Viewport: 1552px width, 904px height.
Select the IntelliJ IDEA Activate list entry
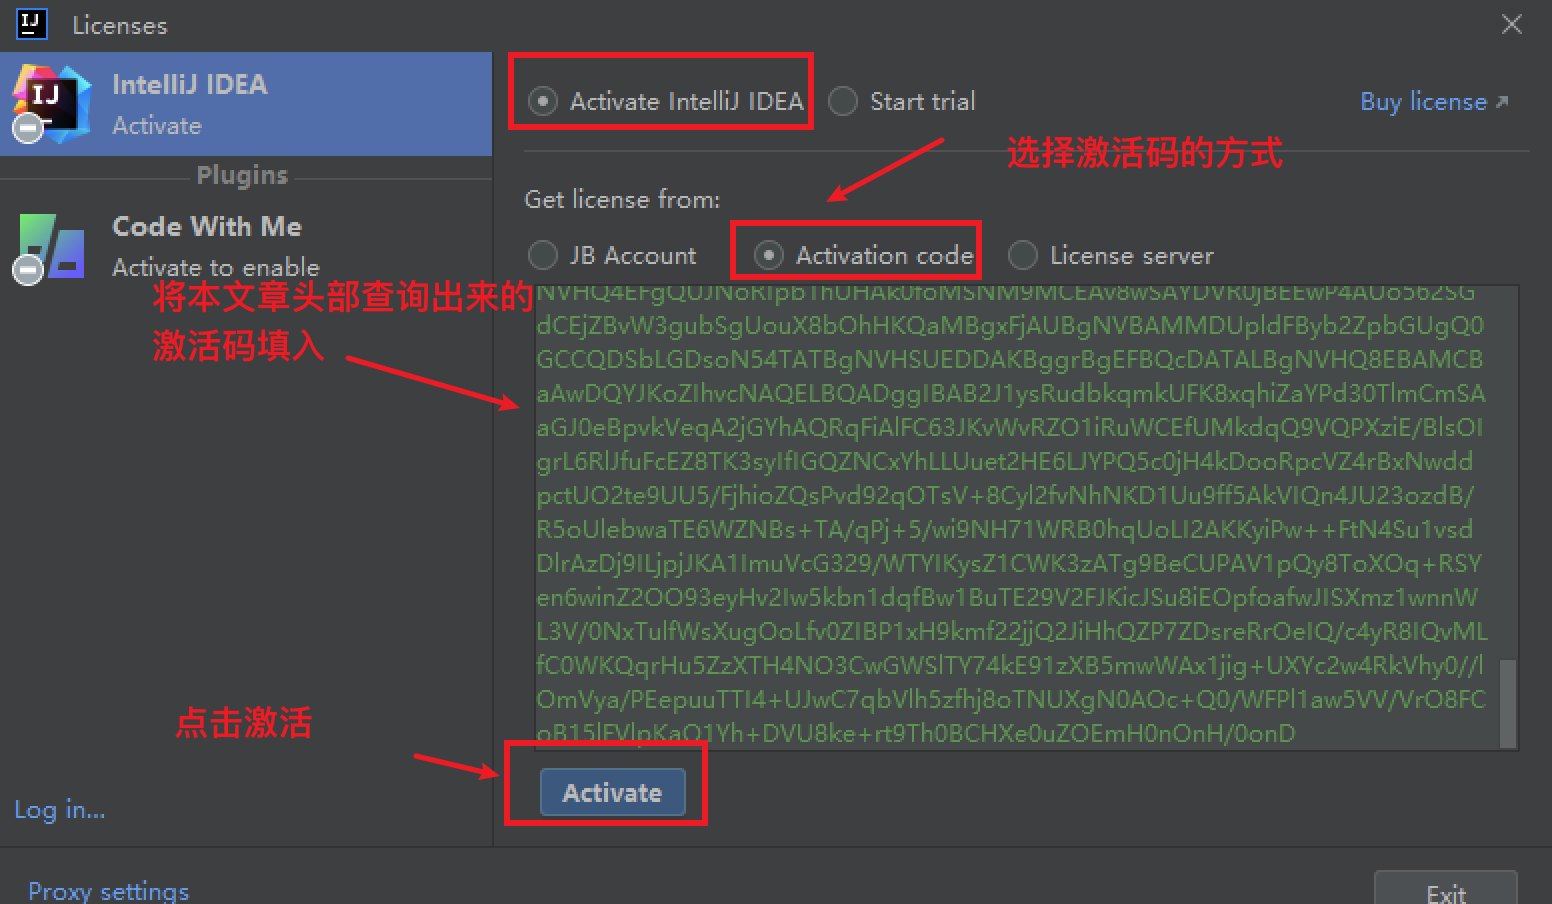tap(246, 104)
